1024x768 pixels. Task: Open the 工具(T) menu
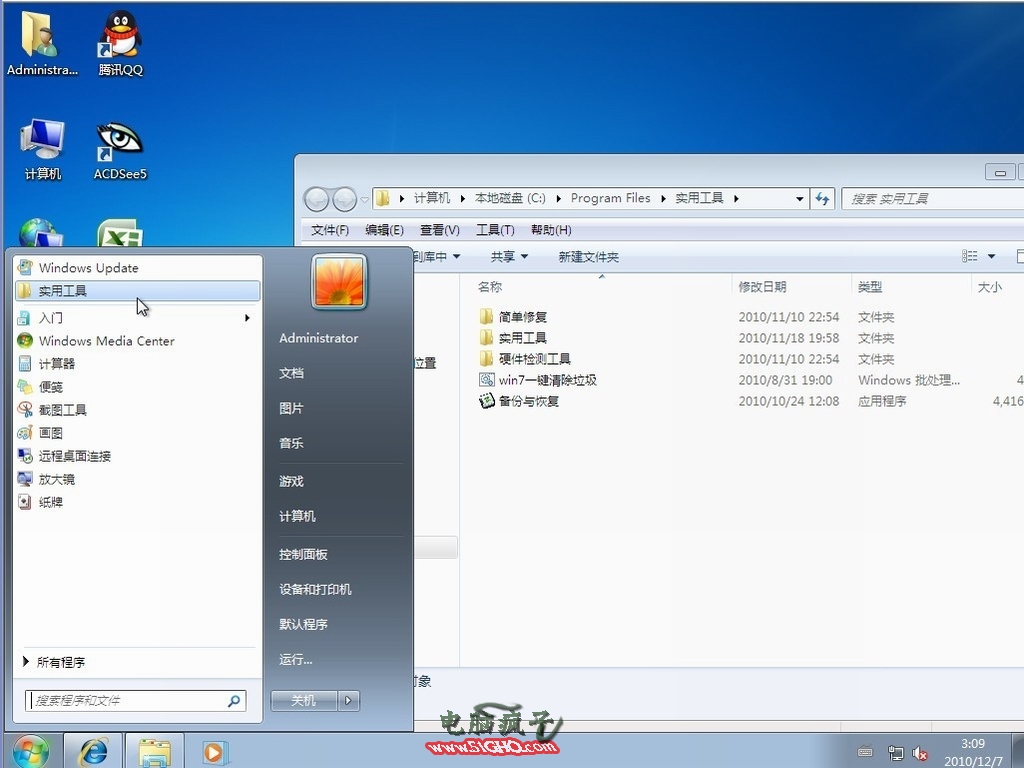(495, 230)
